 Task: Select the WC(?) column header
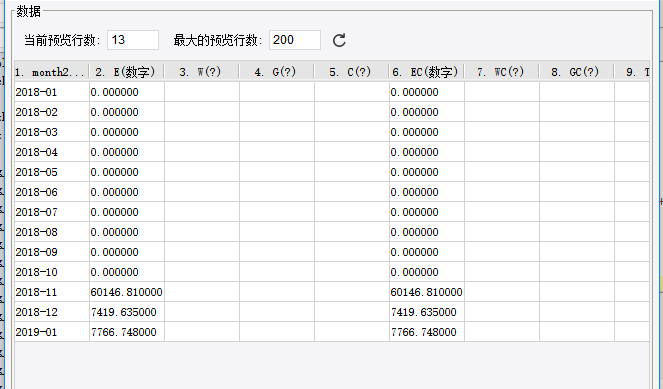[502, 72]
